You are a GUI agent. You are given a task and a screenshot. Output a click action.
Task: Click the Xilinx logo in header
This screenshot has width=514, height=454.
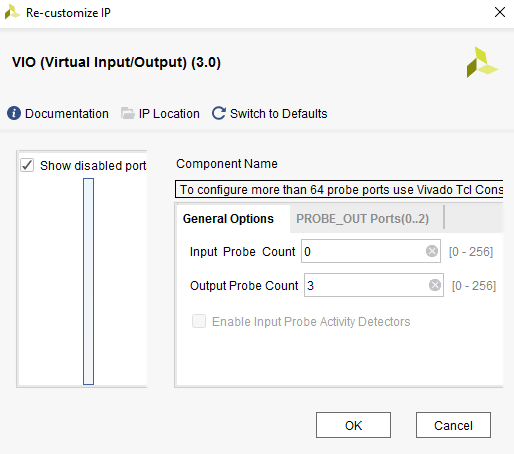click(x=482, y=62)
